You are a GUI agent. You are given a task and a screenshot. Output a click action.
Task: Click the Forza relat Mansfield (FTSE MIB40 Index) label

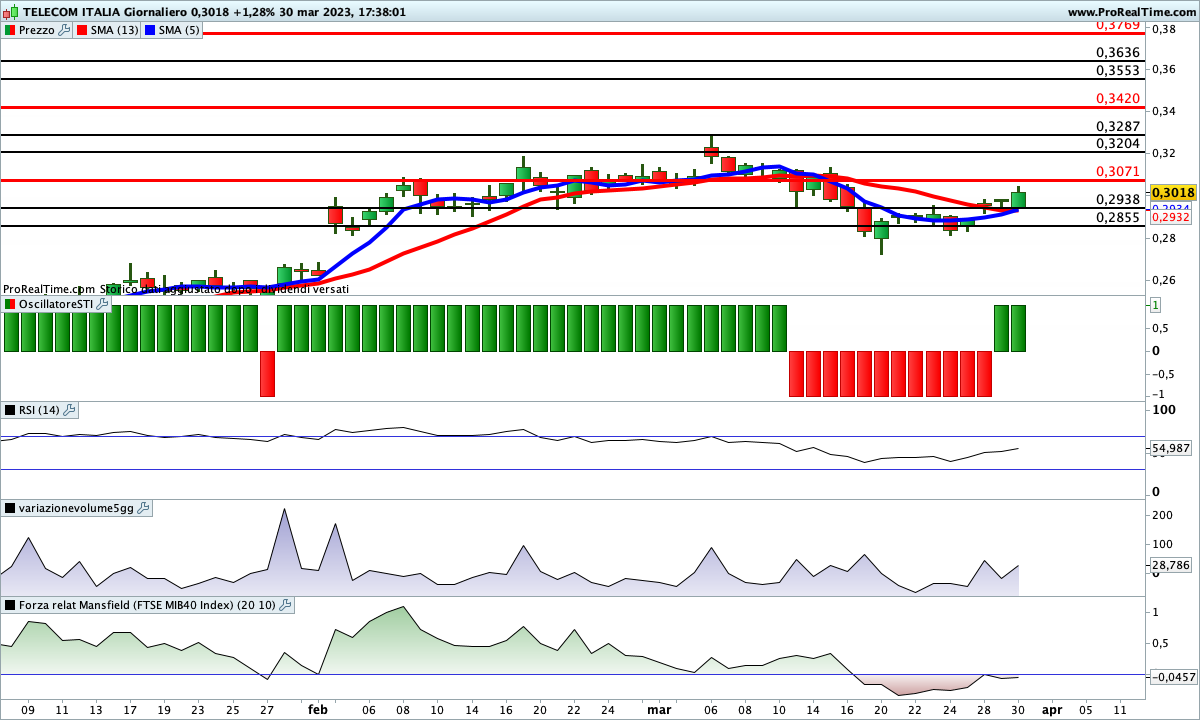point(147,605)
